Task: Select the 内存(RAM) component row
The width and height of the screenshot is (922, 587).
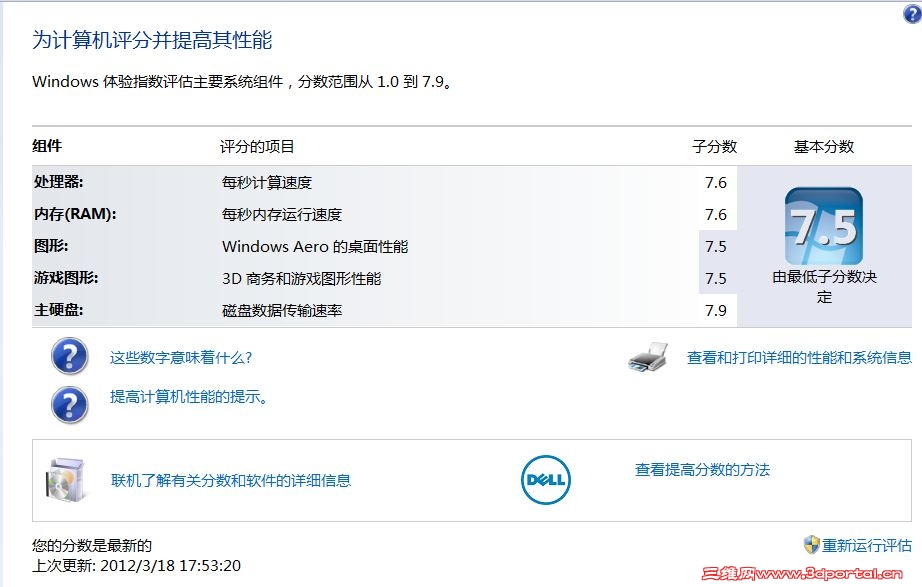Action: pos(74,214)
